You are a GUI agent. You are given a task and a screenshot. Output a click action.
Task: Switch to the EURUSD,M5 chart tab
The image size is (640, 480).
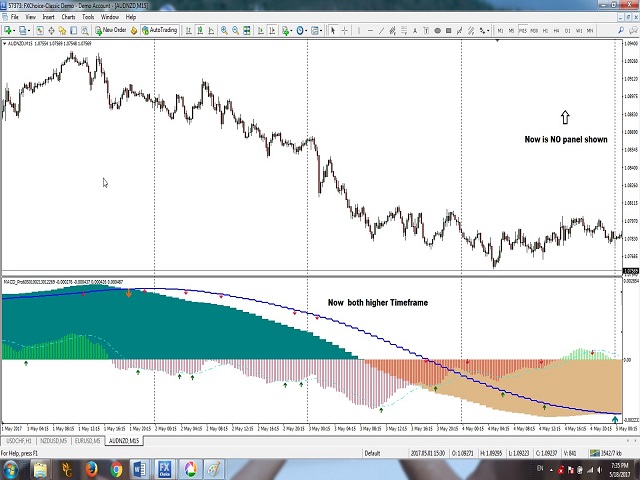pyautogui.click(x=87, y=441)
